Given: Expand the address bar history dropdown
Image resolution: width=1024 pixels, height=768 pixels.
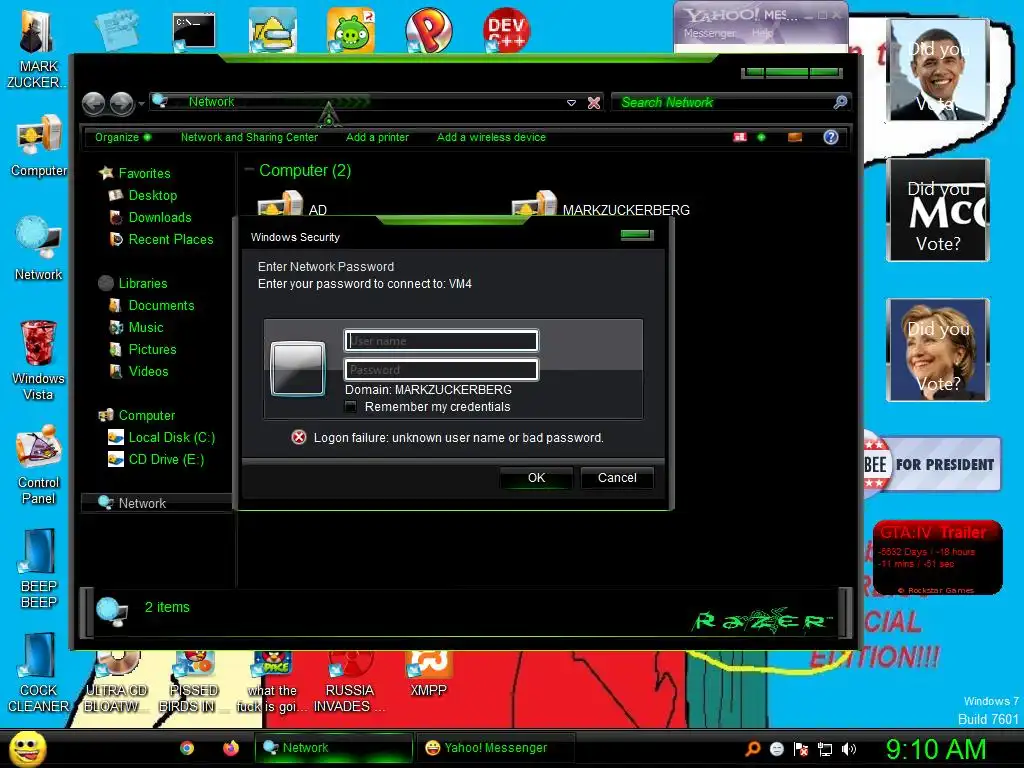Looking at the screenshot, I should [571, 103].
